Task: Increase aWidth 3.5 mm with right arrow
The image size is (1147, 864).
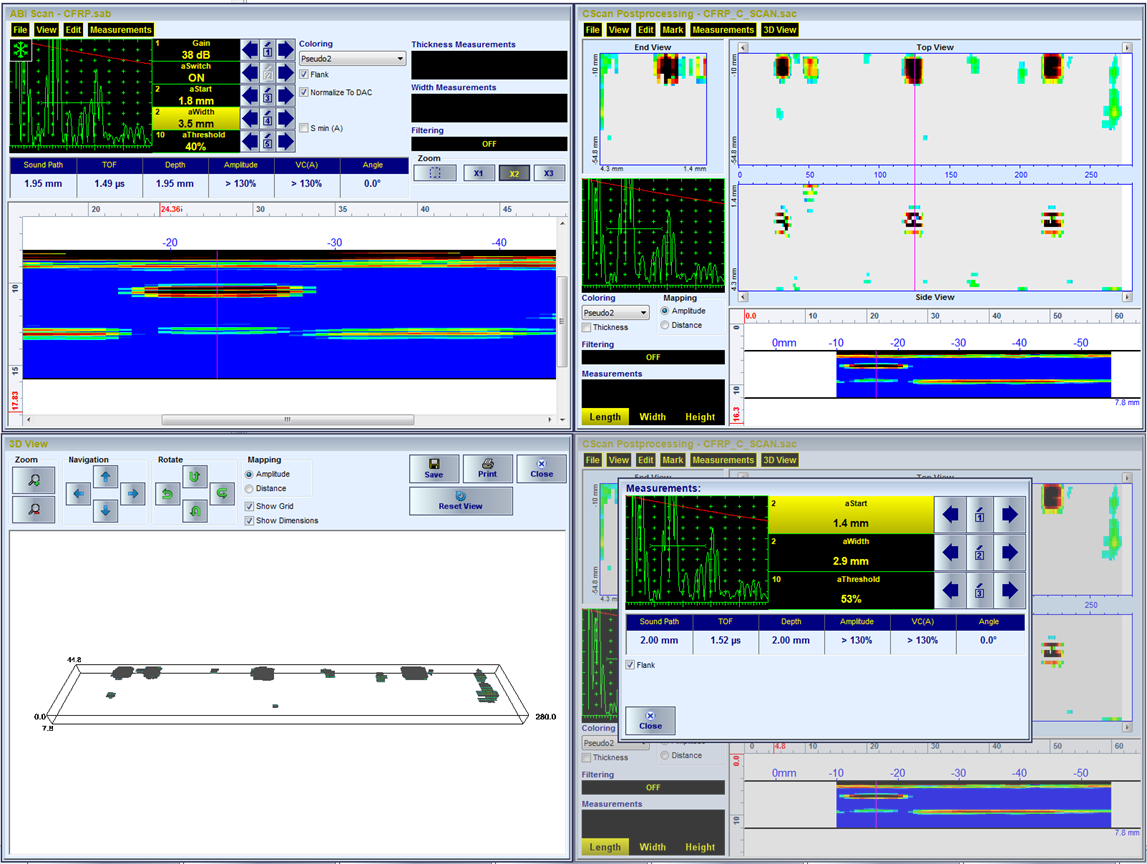Action: (x=286, y=118)
